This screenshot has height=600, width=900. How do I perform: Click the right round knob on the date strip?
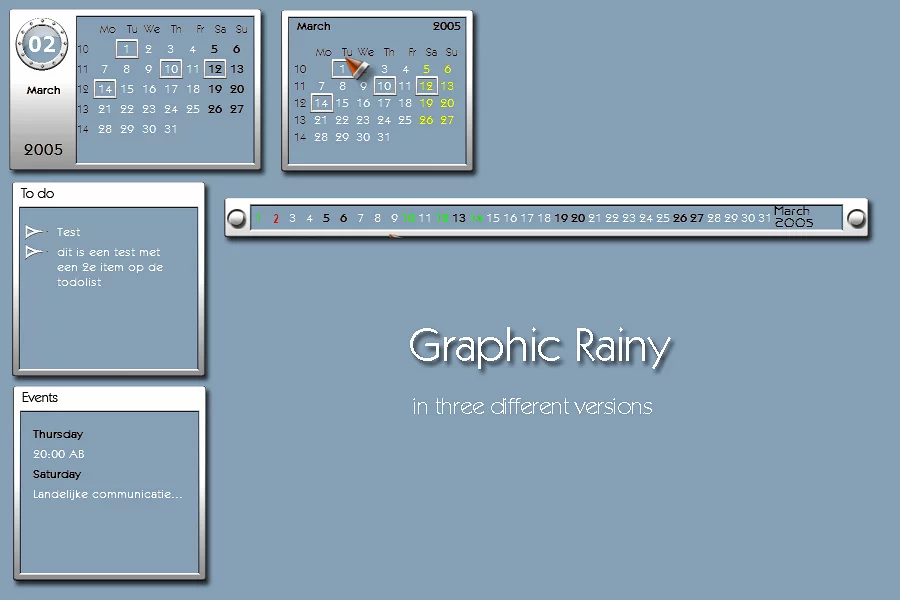pos(857,218)
